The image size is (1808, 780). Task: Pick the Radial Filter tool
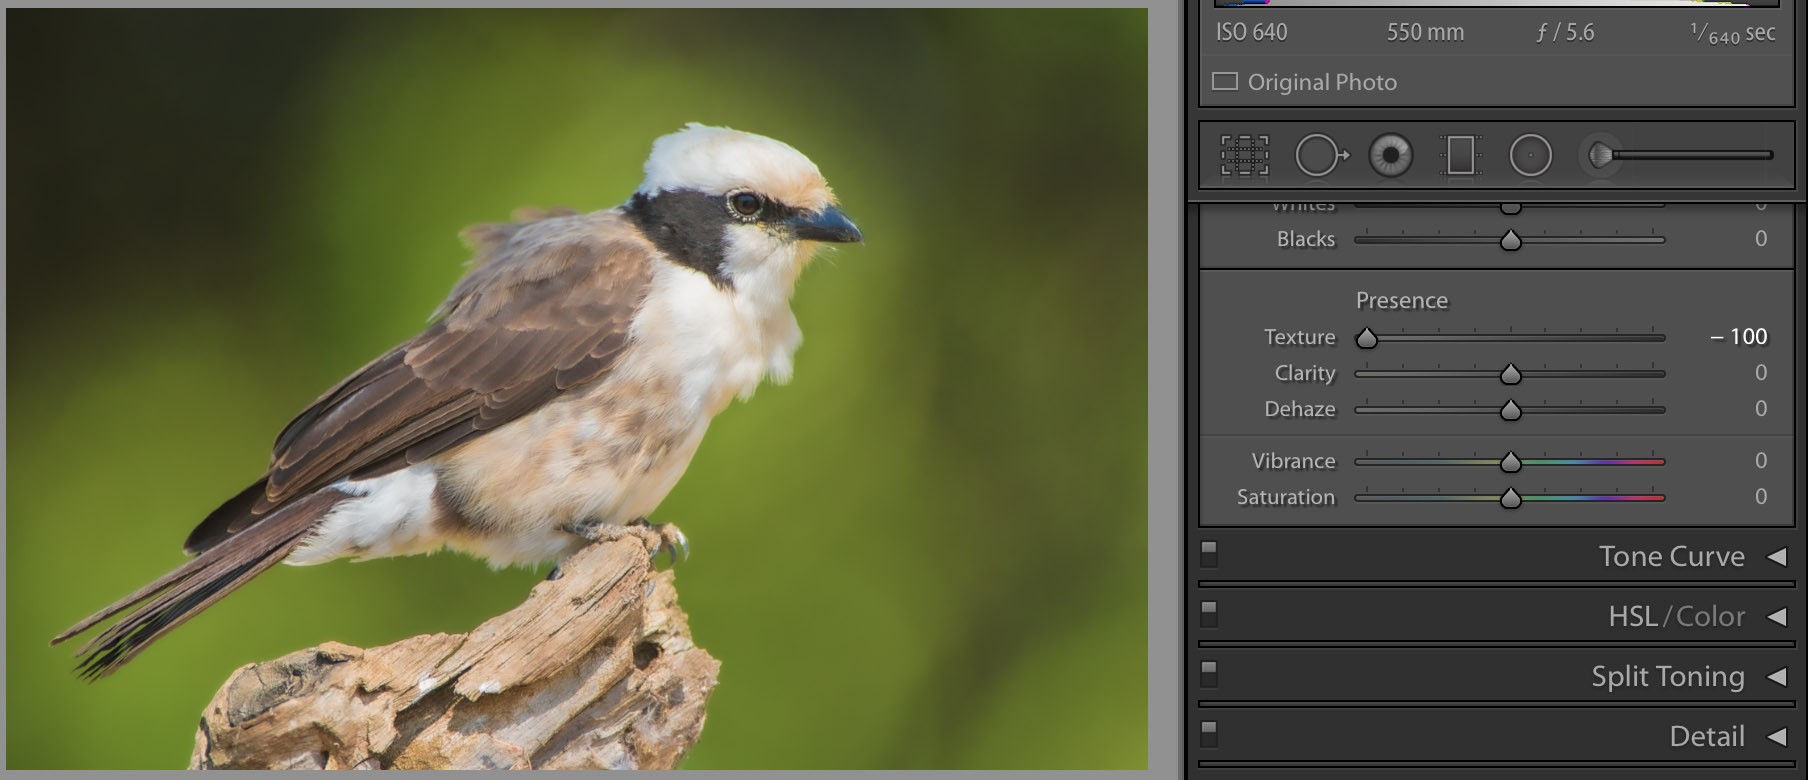[x=1530, y=156]
